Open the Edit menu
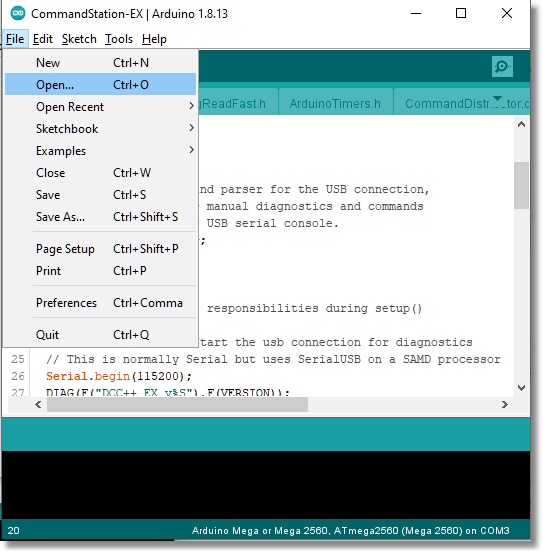The height and width of the screenshot is (553, 543). [43, 39]
